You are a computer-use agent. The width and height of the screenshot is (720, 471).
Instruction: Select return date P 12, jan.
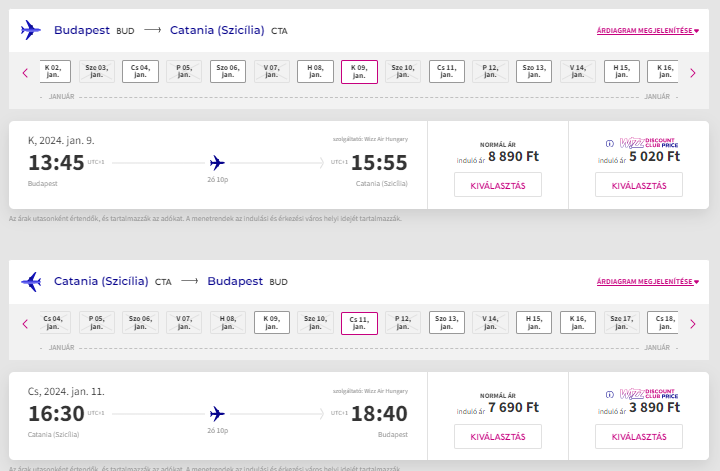click(403, 323)
